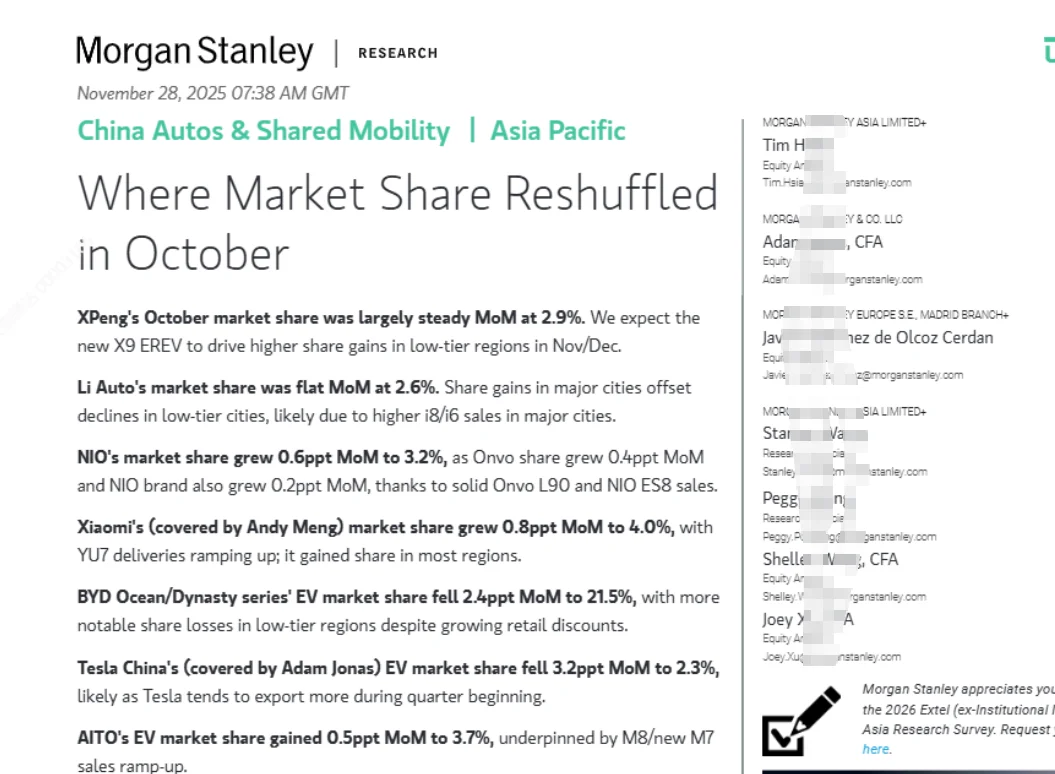1055x774 pixels.
Task: Click the XPeng's October market share sentence
Action: (331, 318)
